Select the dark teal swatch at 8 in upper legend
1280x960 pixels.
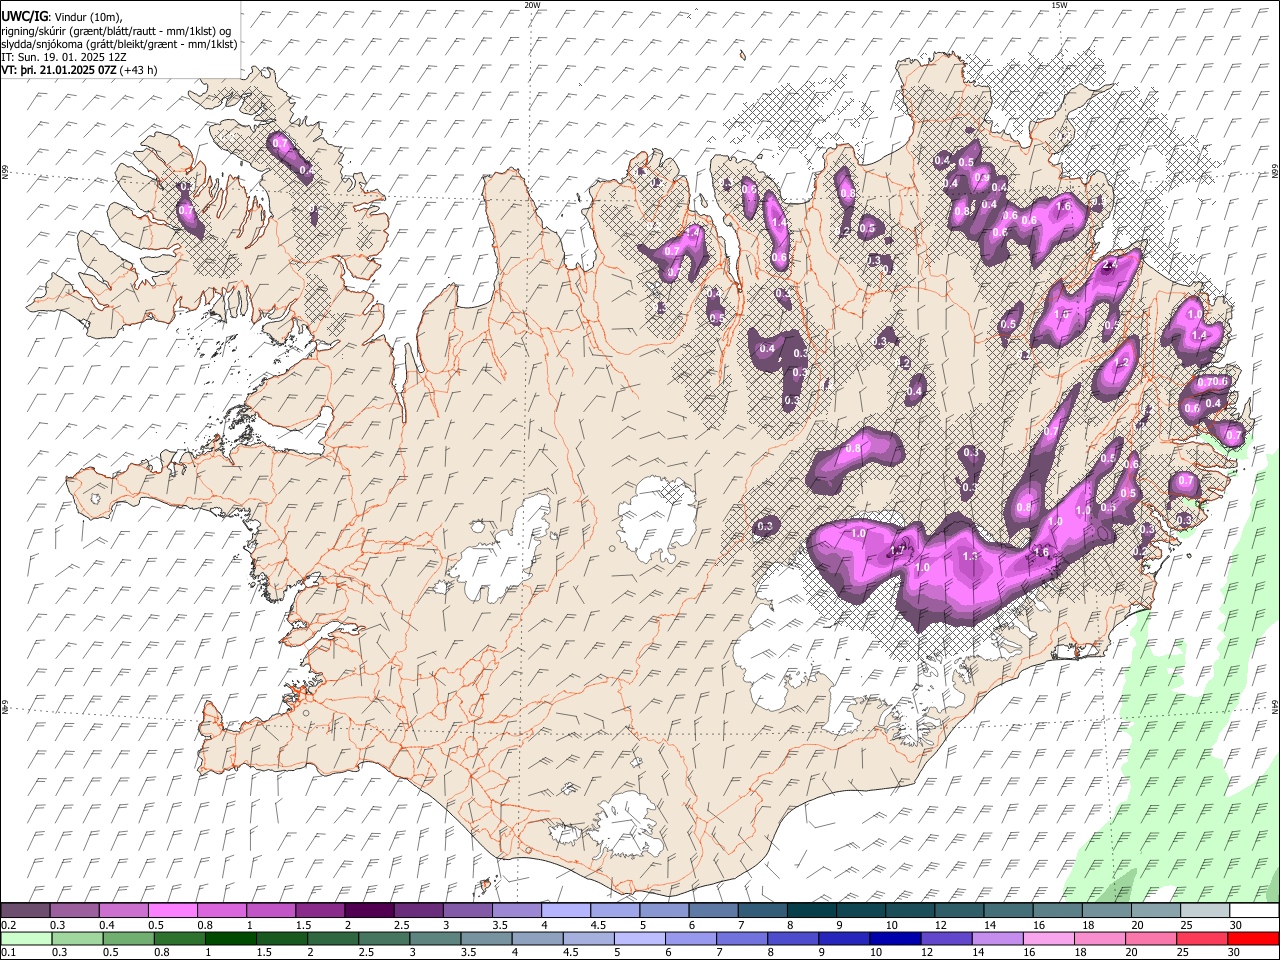click(x=812, y=910)
